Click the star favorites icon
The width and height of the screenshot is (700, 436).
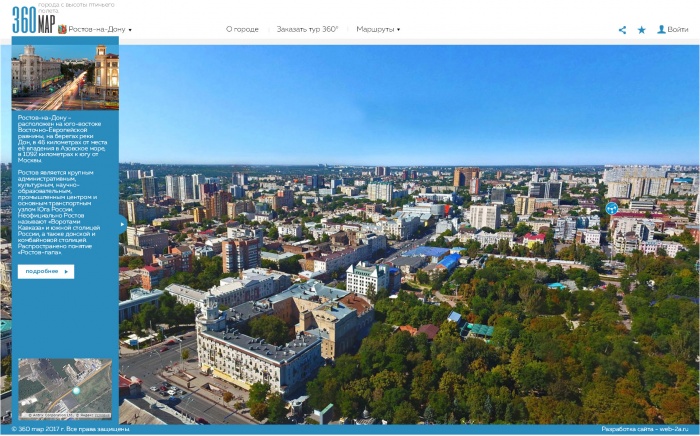[641, 30]
